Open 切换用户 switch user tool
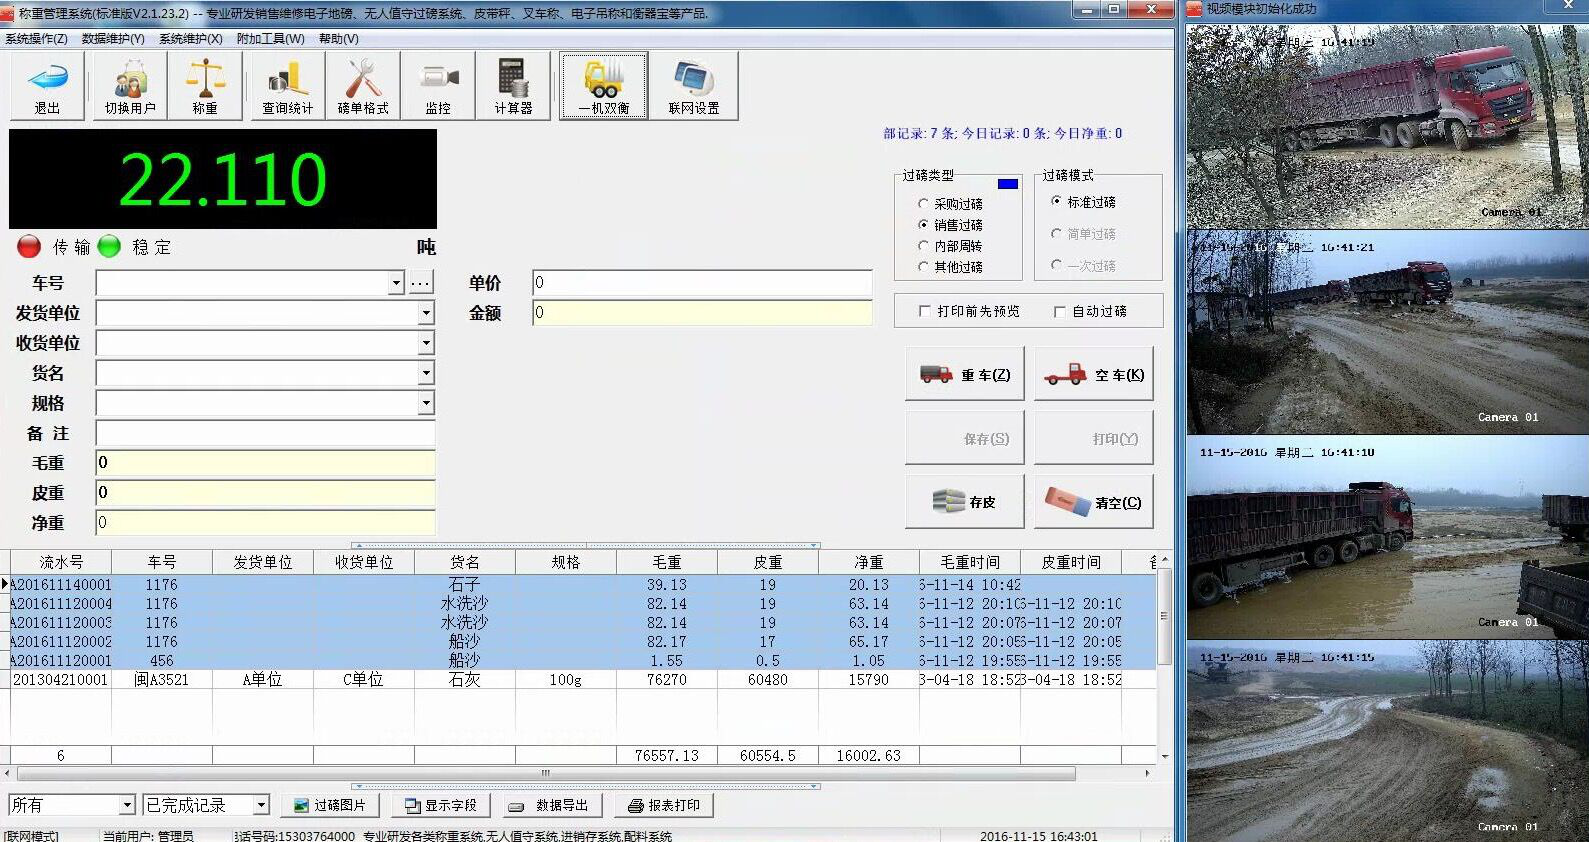Viewport: 1589px width, 842px height. tap(130, 86)
